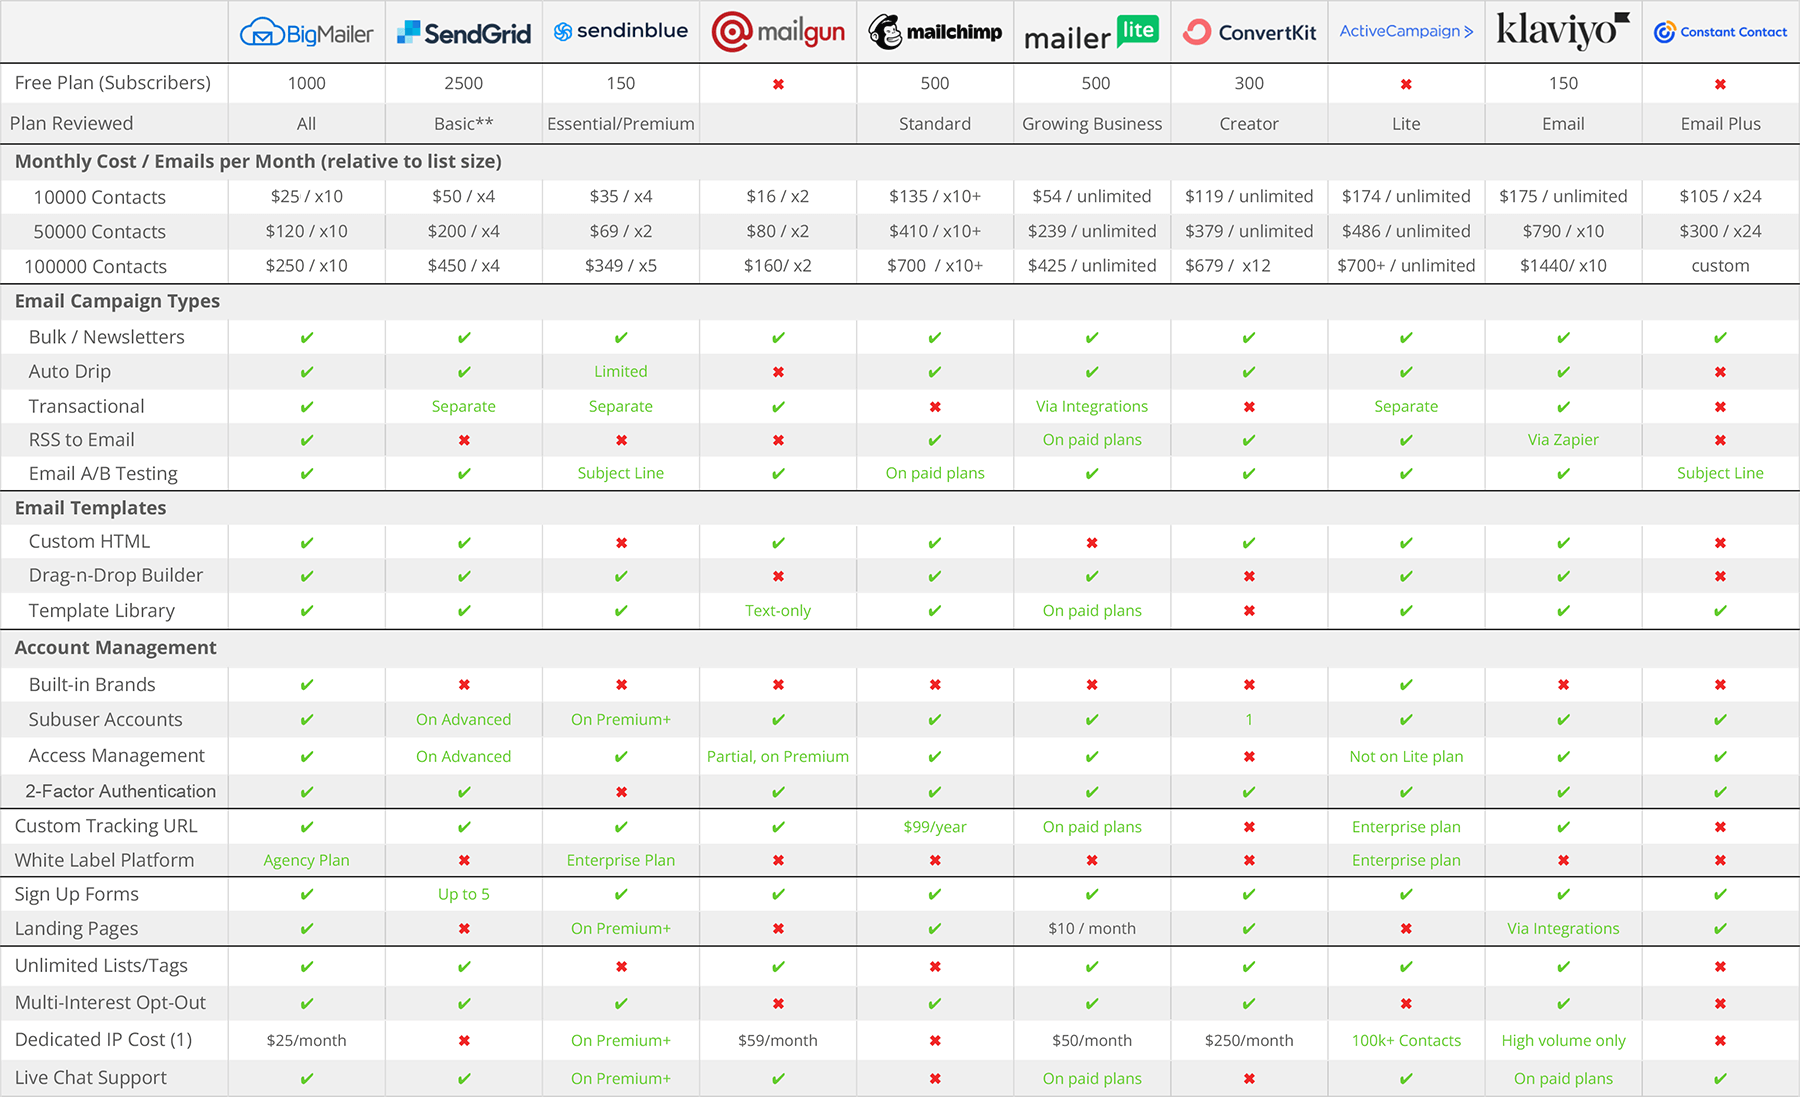Image resolution: width=1800 pixels, height=1097 pixels.
Task: Click the 'custom' pricing cell for Constant Contact
Action: click(x=1719, y=266)
